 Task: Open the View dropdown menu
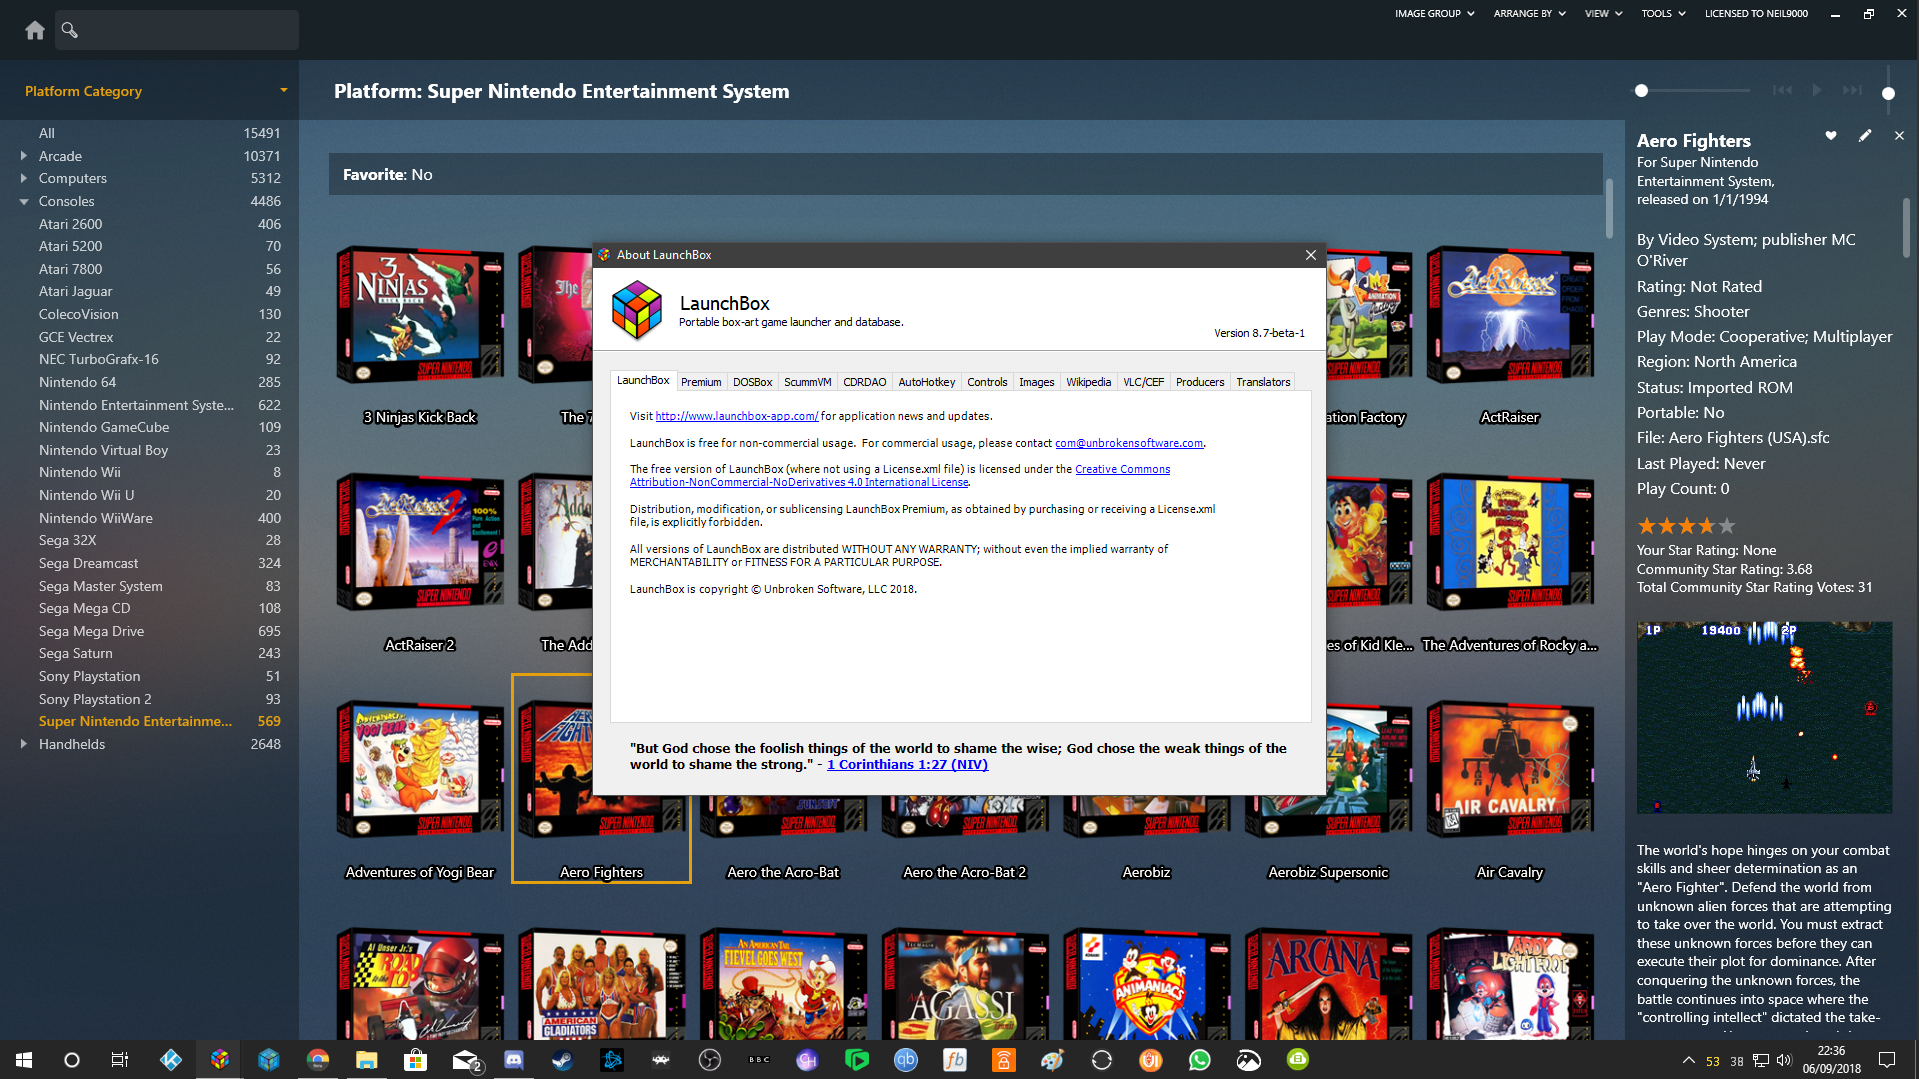[1603, 14]
